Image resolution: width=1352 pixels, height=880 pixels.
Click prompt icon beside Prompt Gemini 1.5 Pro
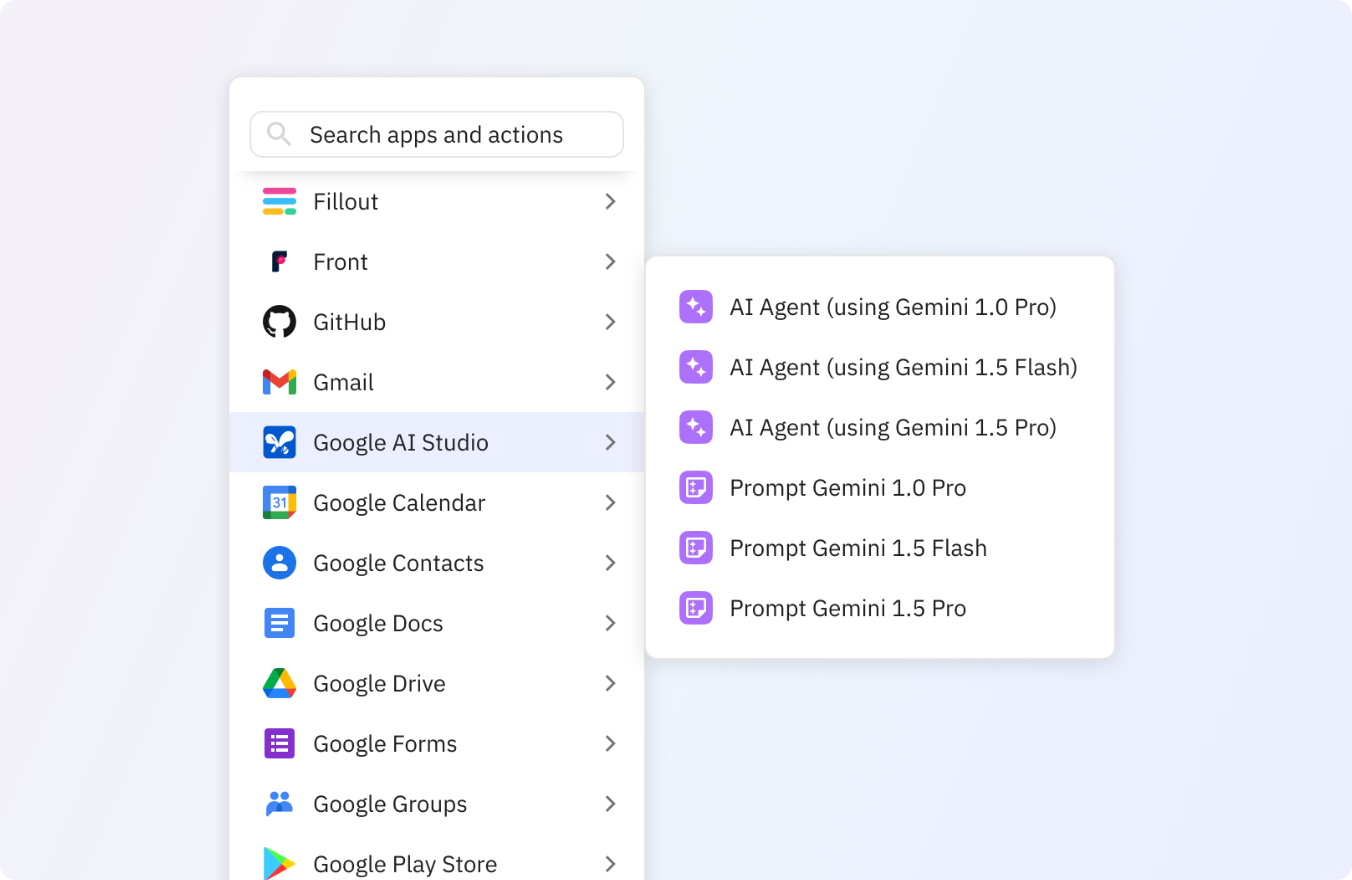[696, 608]
